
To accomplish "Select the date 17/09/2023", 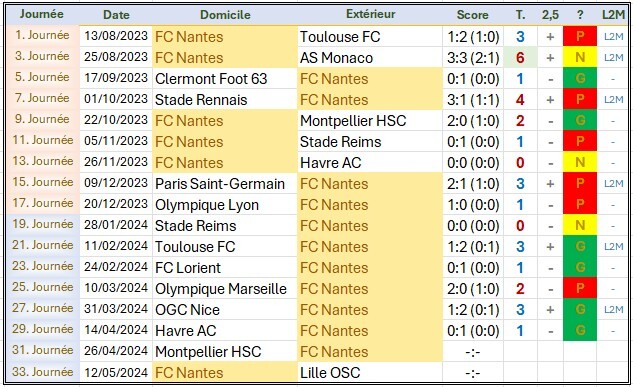I will [x=116, y=78].
